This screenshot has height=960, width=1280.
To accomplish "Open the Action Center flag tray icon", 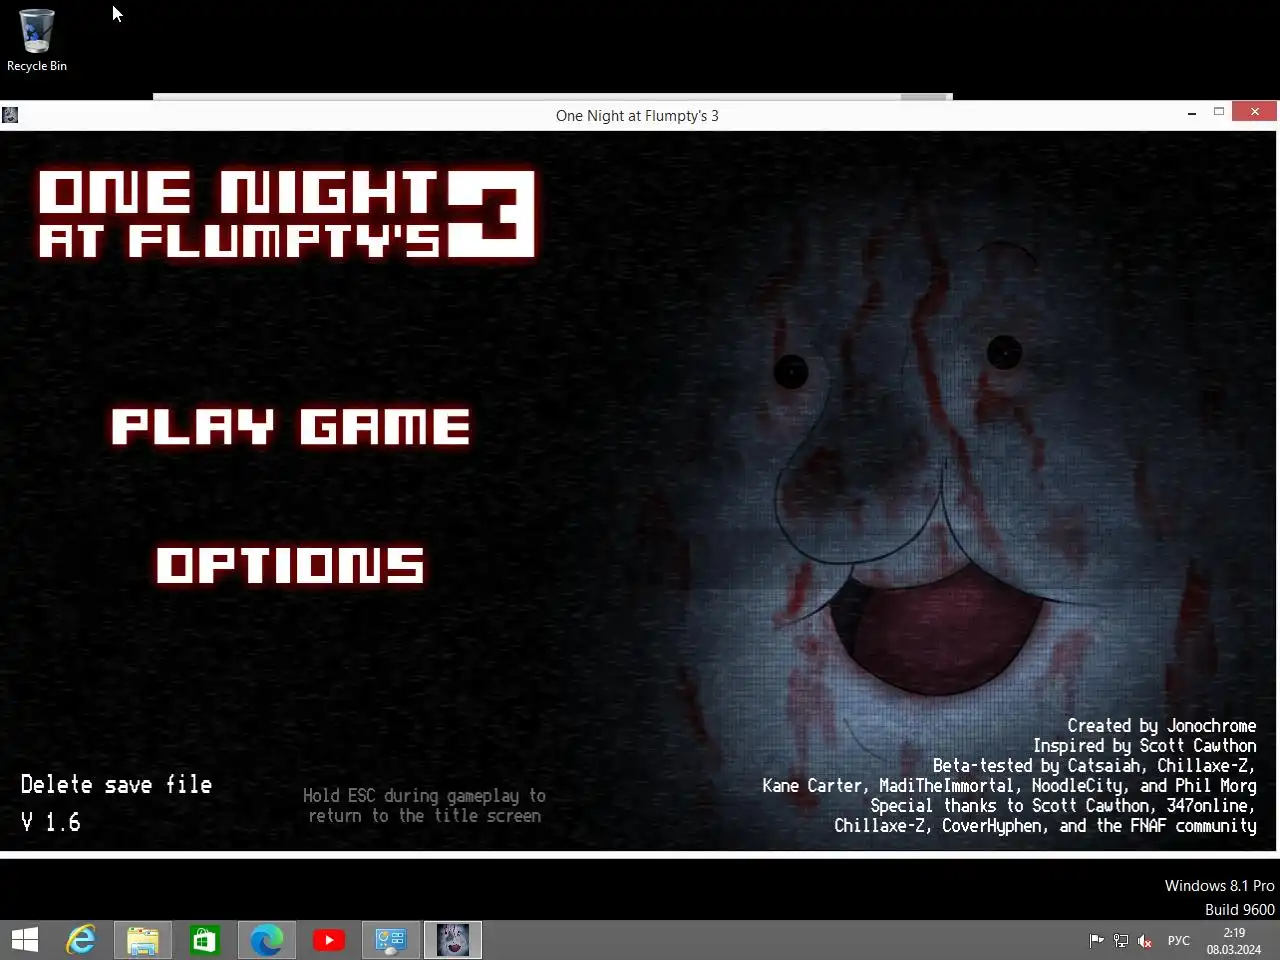I will pyautogui.click(x=1097, y=941).
